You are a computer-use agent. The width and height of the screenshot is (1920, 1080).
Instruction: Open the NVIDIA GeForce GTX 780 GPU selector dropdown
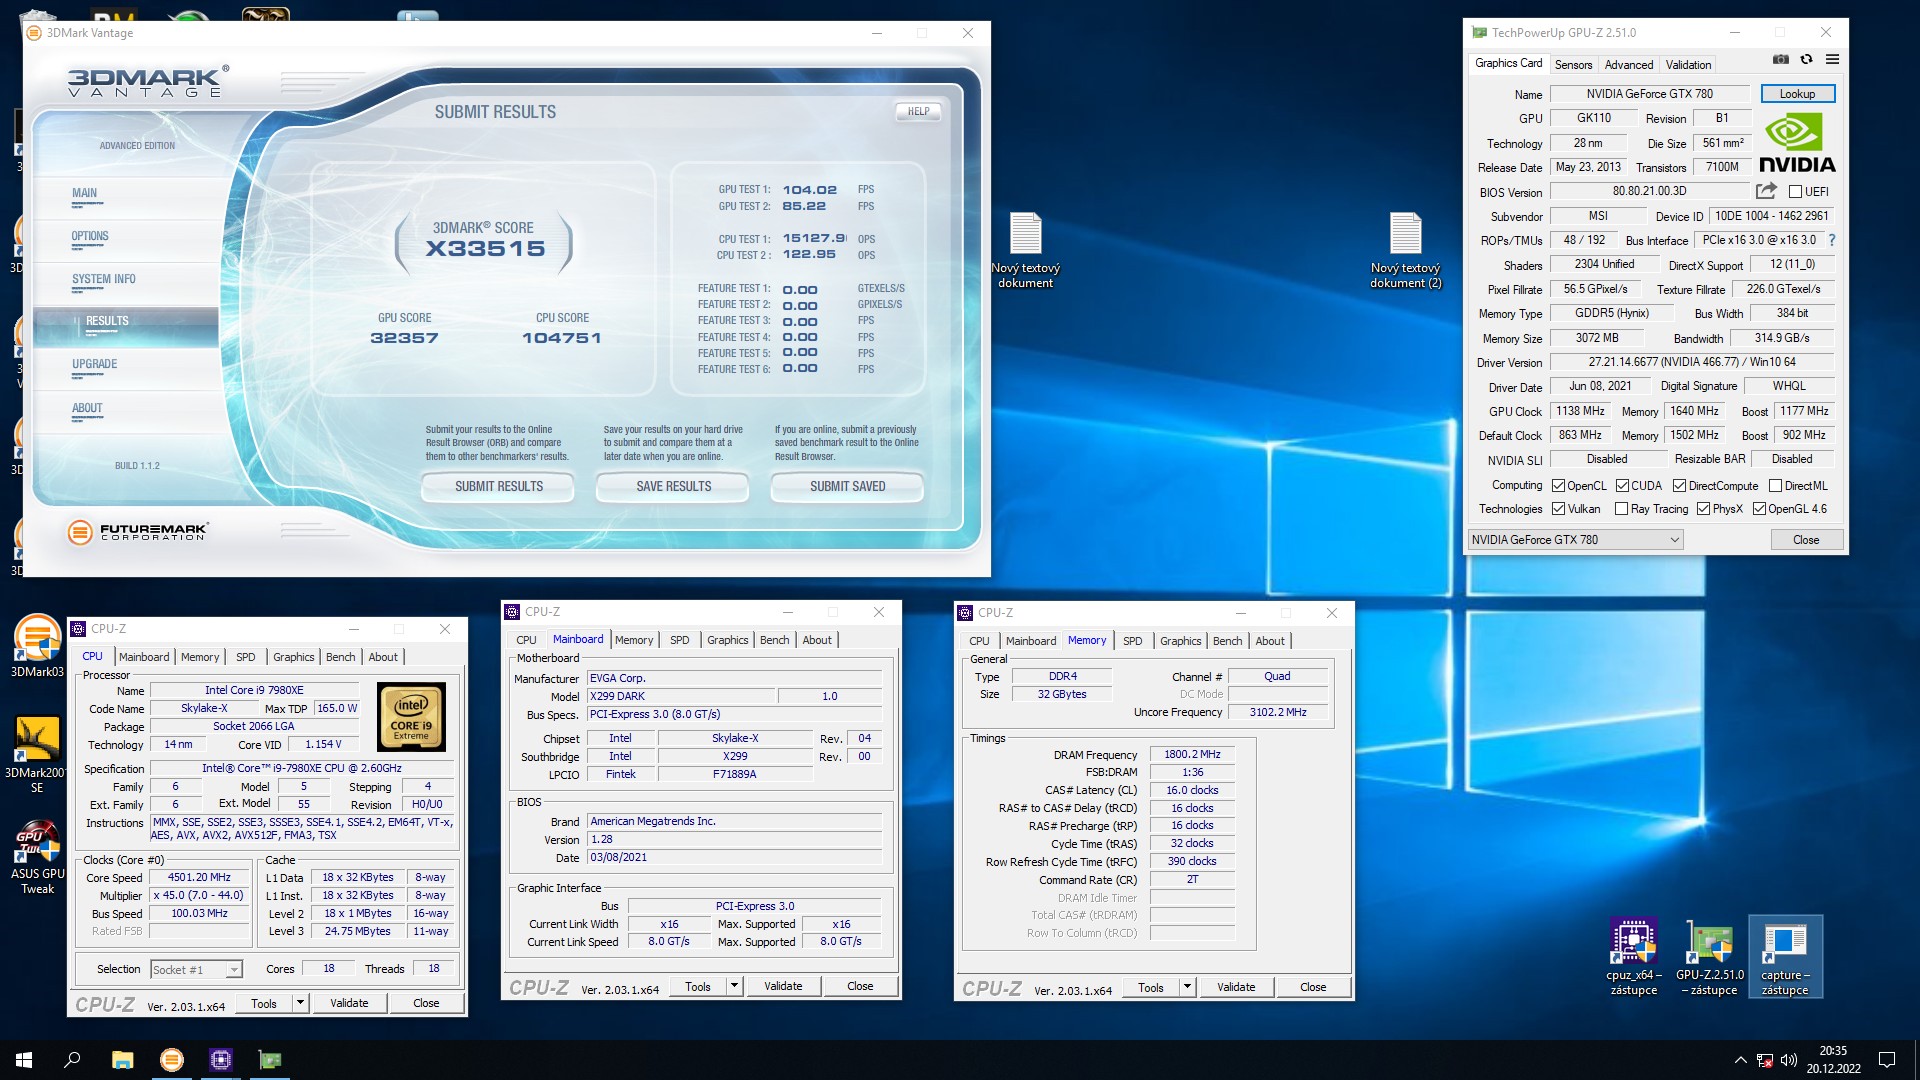[1575, 540]
